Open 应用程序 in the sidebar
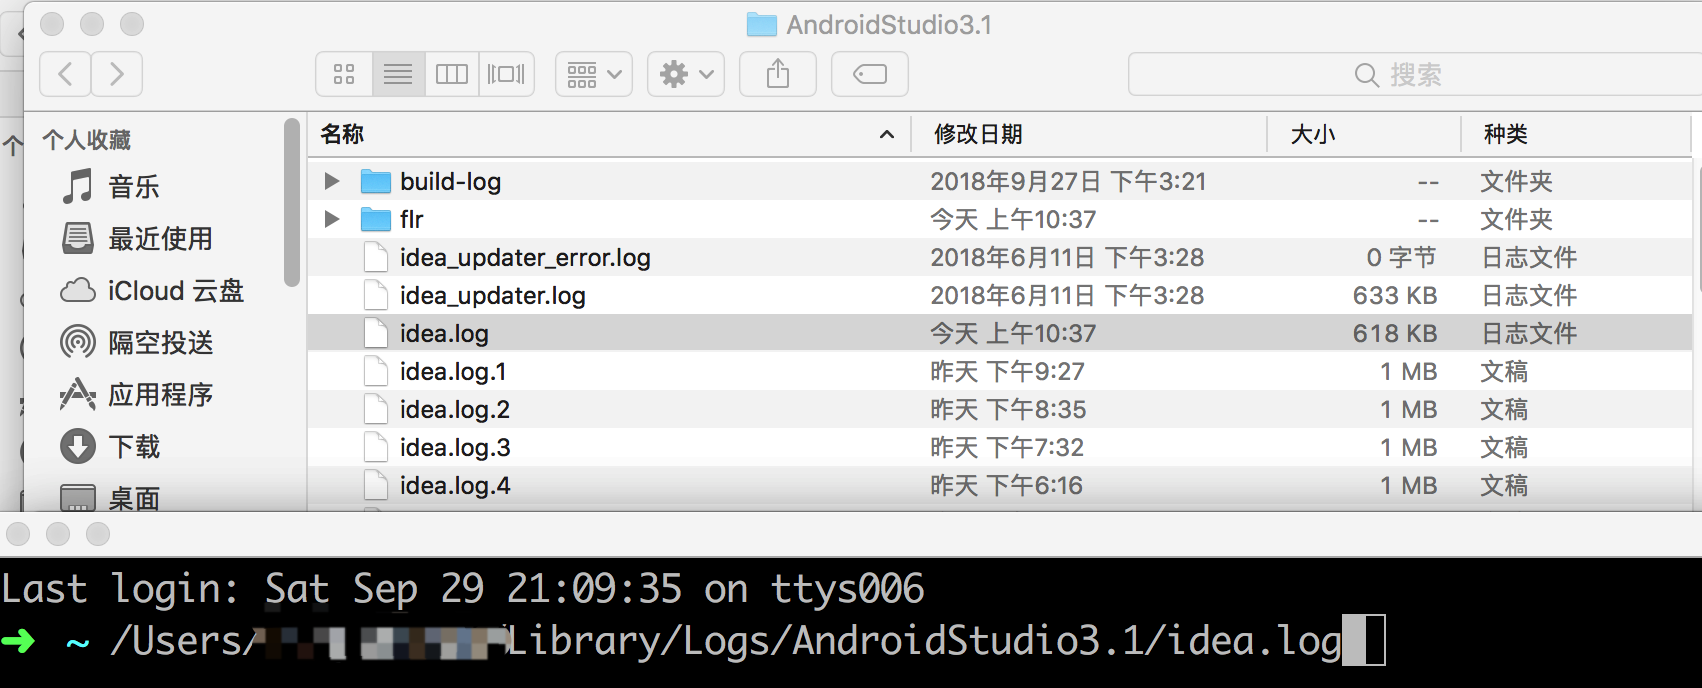Image resolution: width=1702 pixels, height=688 pixels. click(x=136, y=394)
